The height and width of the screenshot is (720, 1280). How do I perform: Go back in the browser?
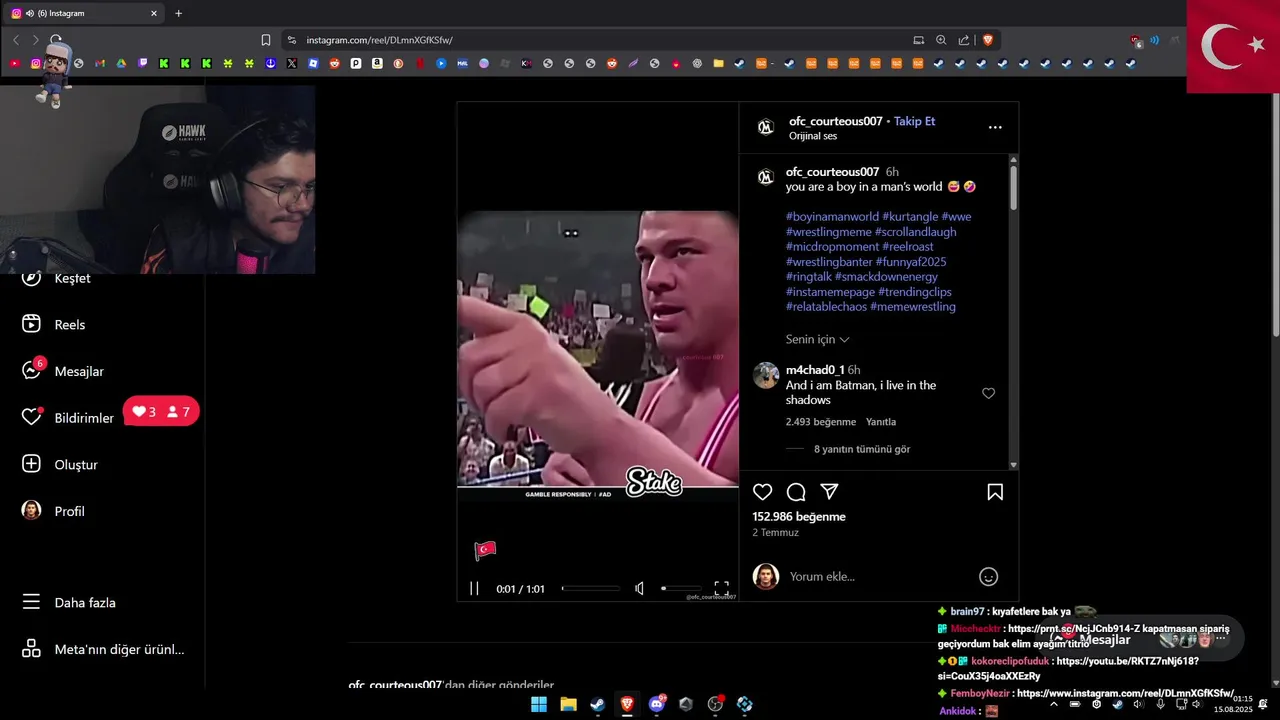click(x=16, y=40)
